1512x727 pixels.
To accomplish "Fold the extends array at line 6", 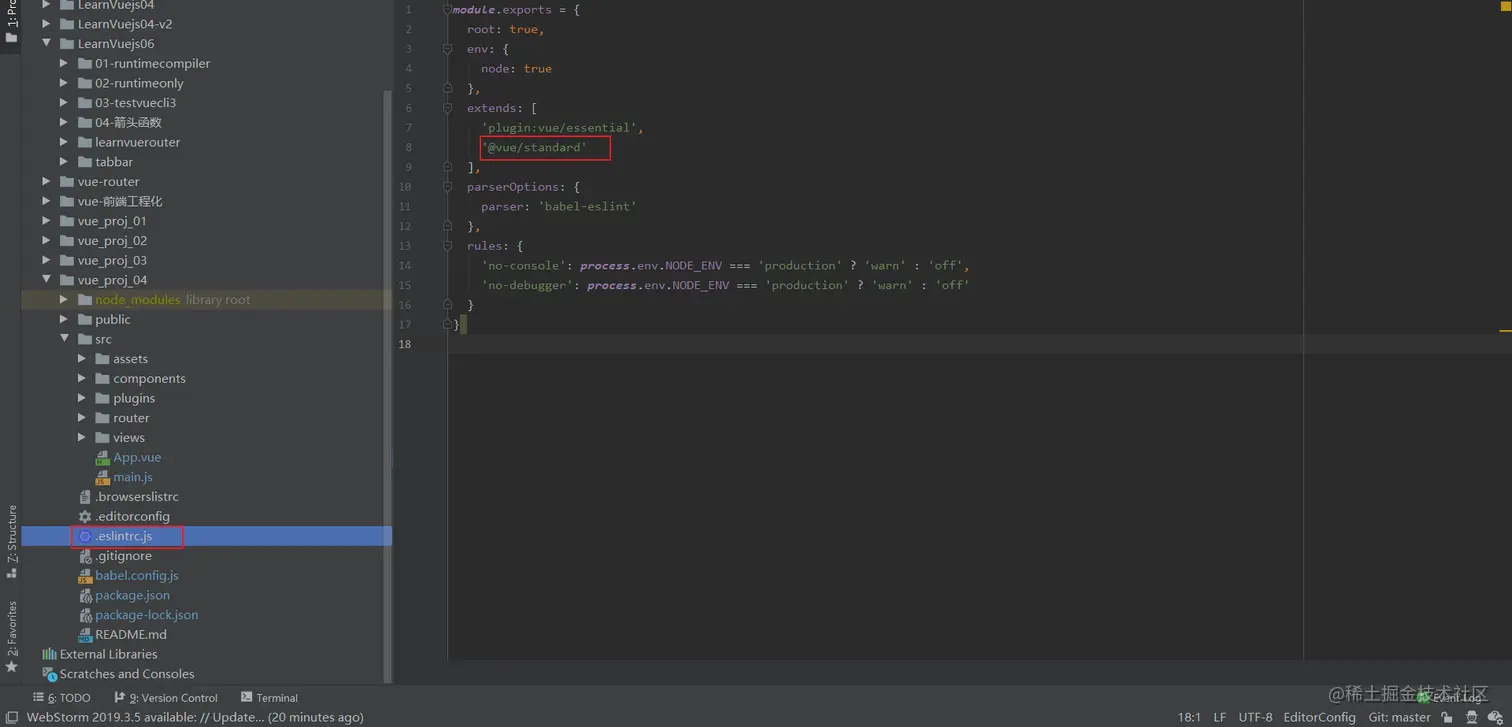I will tap(447, 108).
